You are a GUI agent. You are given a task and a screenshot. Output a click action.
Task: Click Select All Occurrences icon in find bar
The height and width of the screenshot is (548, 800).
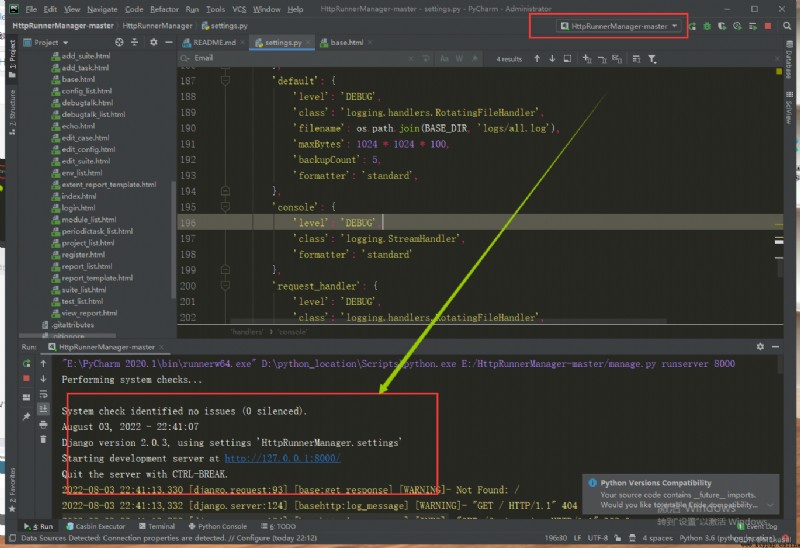(617, 59)
